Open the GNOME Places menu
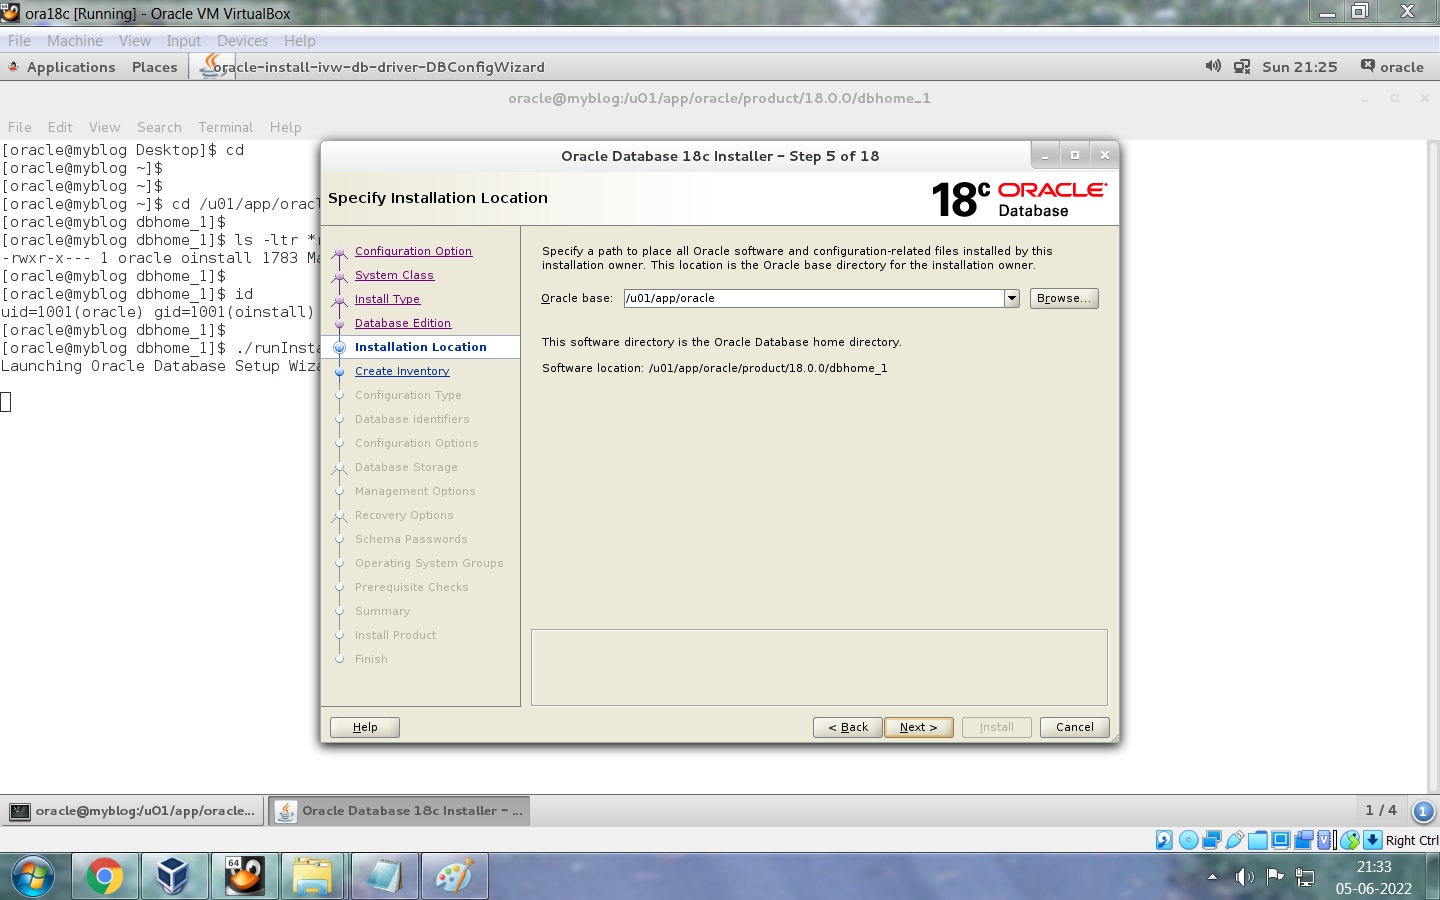Image resolution: width=1440 pixels, height=900 pixels. (x=155, y=67)
